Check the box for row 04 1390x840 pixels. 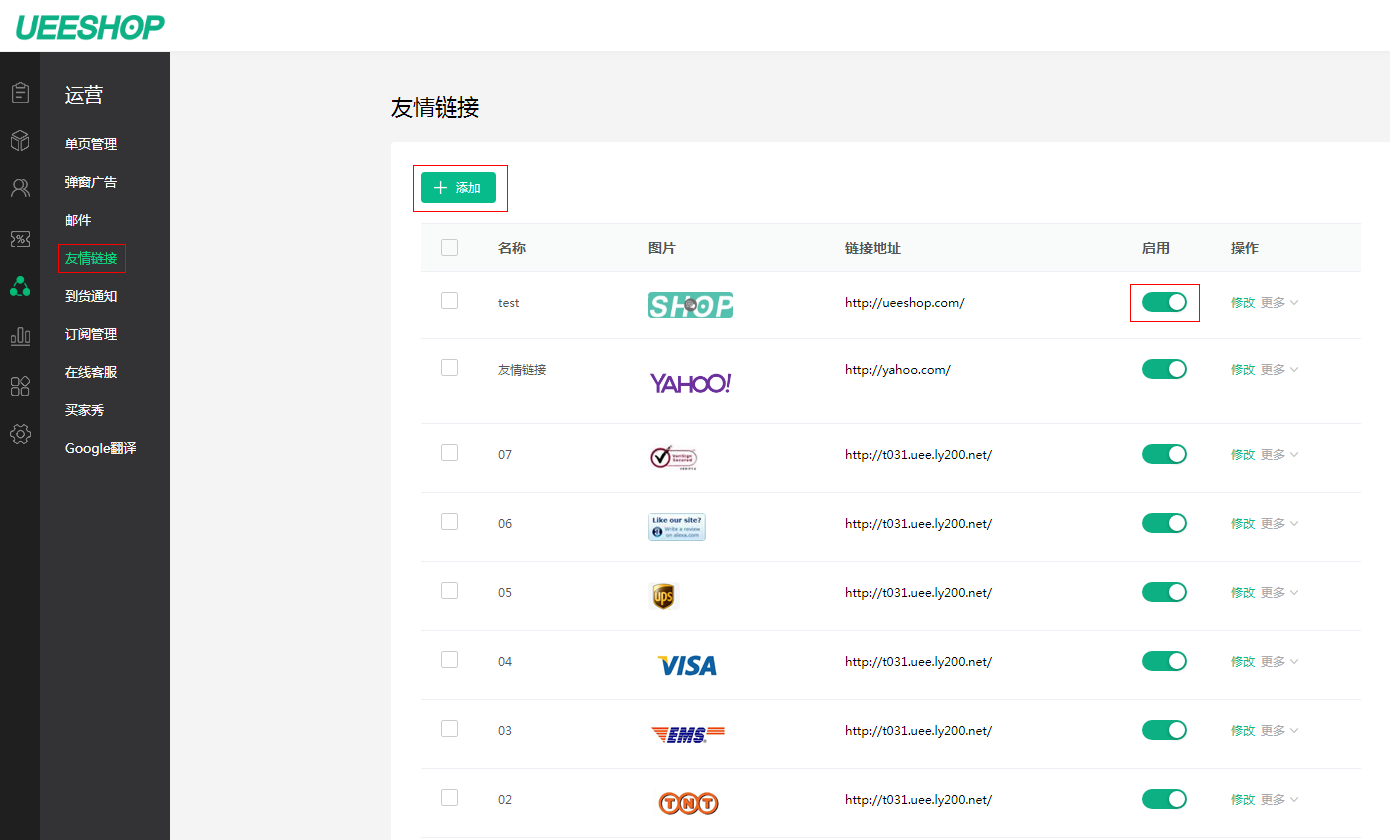[449, 659]
